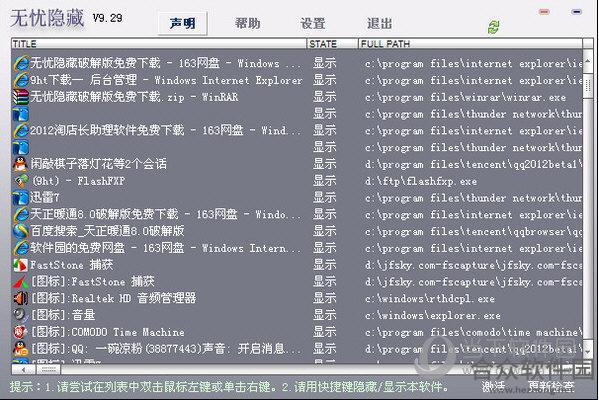This screenshot has height=400, width=599.
Task: Click the 激活 link at bottom
Action: pos(493,386)
